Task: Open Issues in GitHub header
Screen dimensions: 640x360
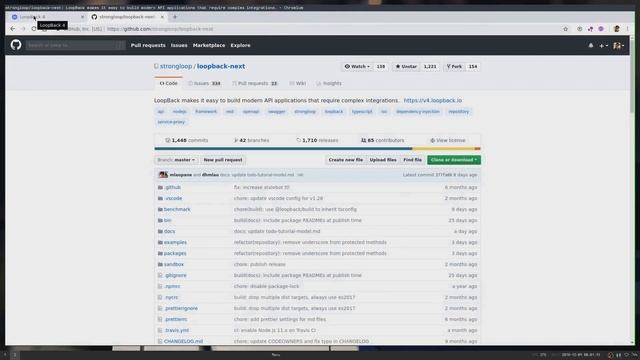Action: click(x=179, y=45)
